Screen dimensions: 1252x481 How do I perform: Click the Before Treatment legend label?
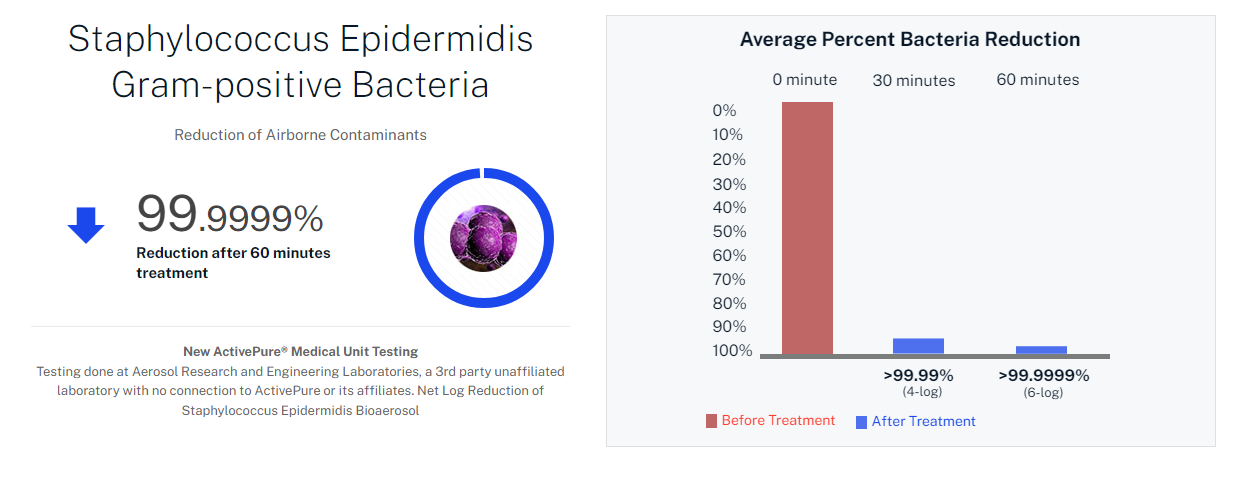[x=778, y=421]
